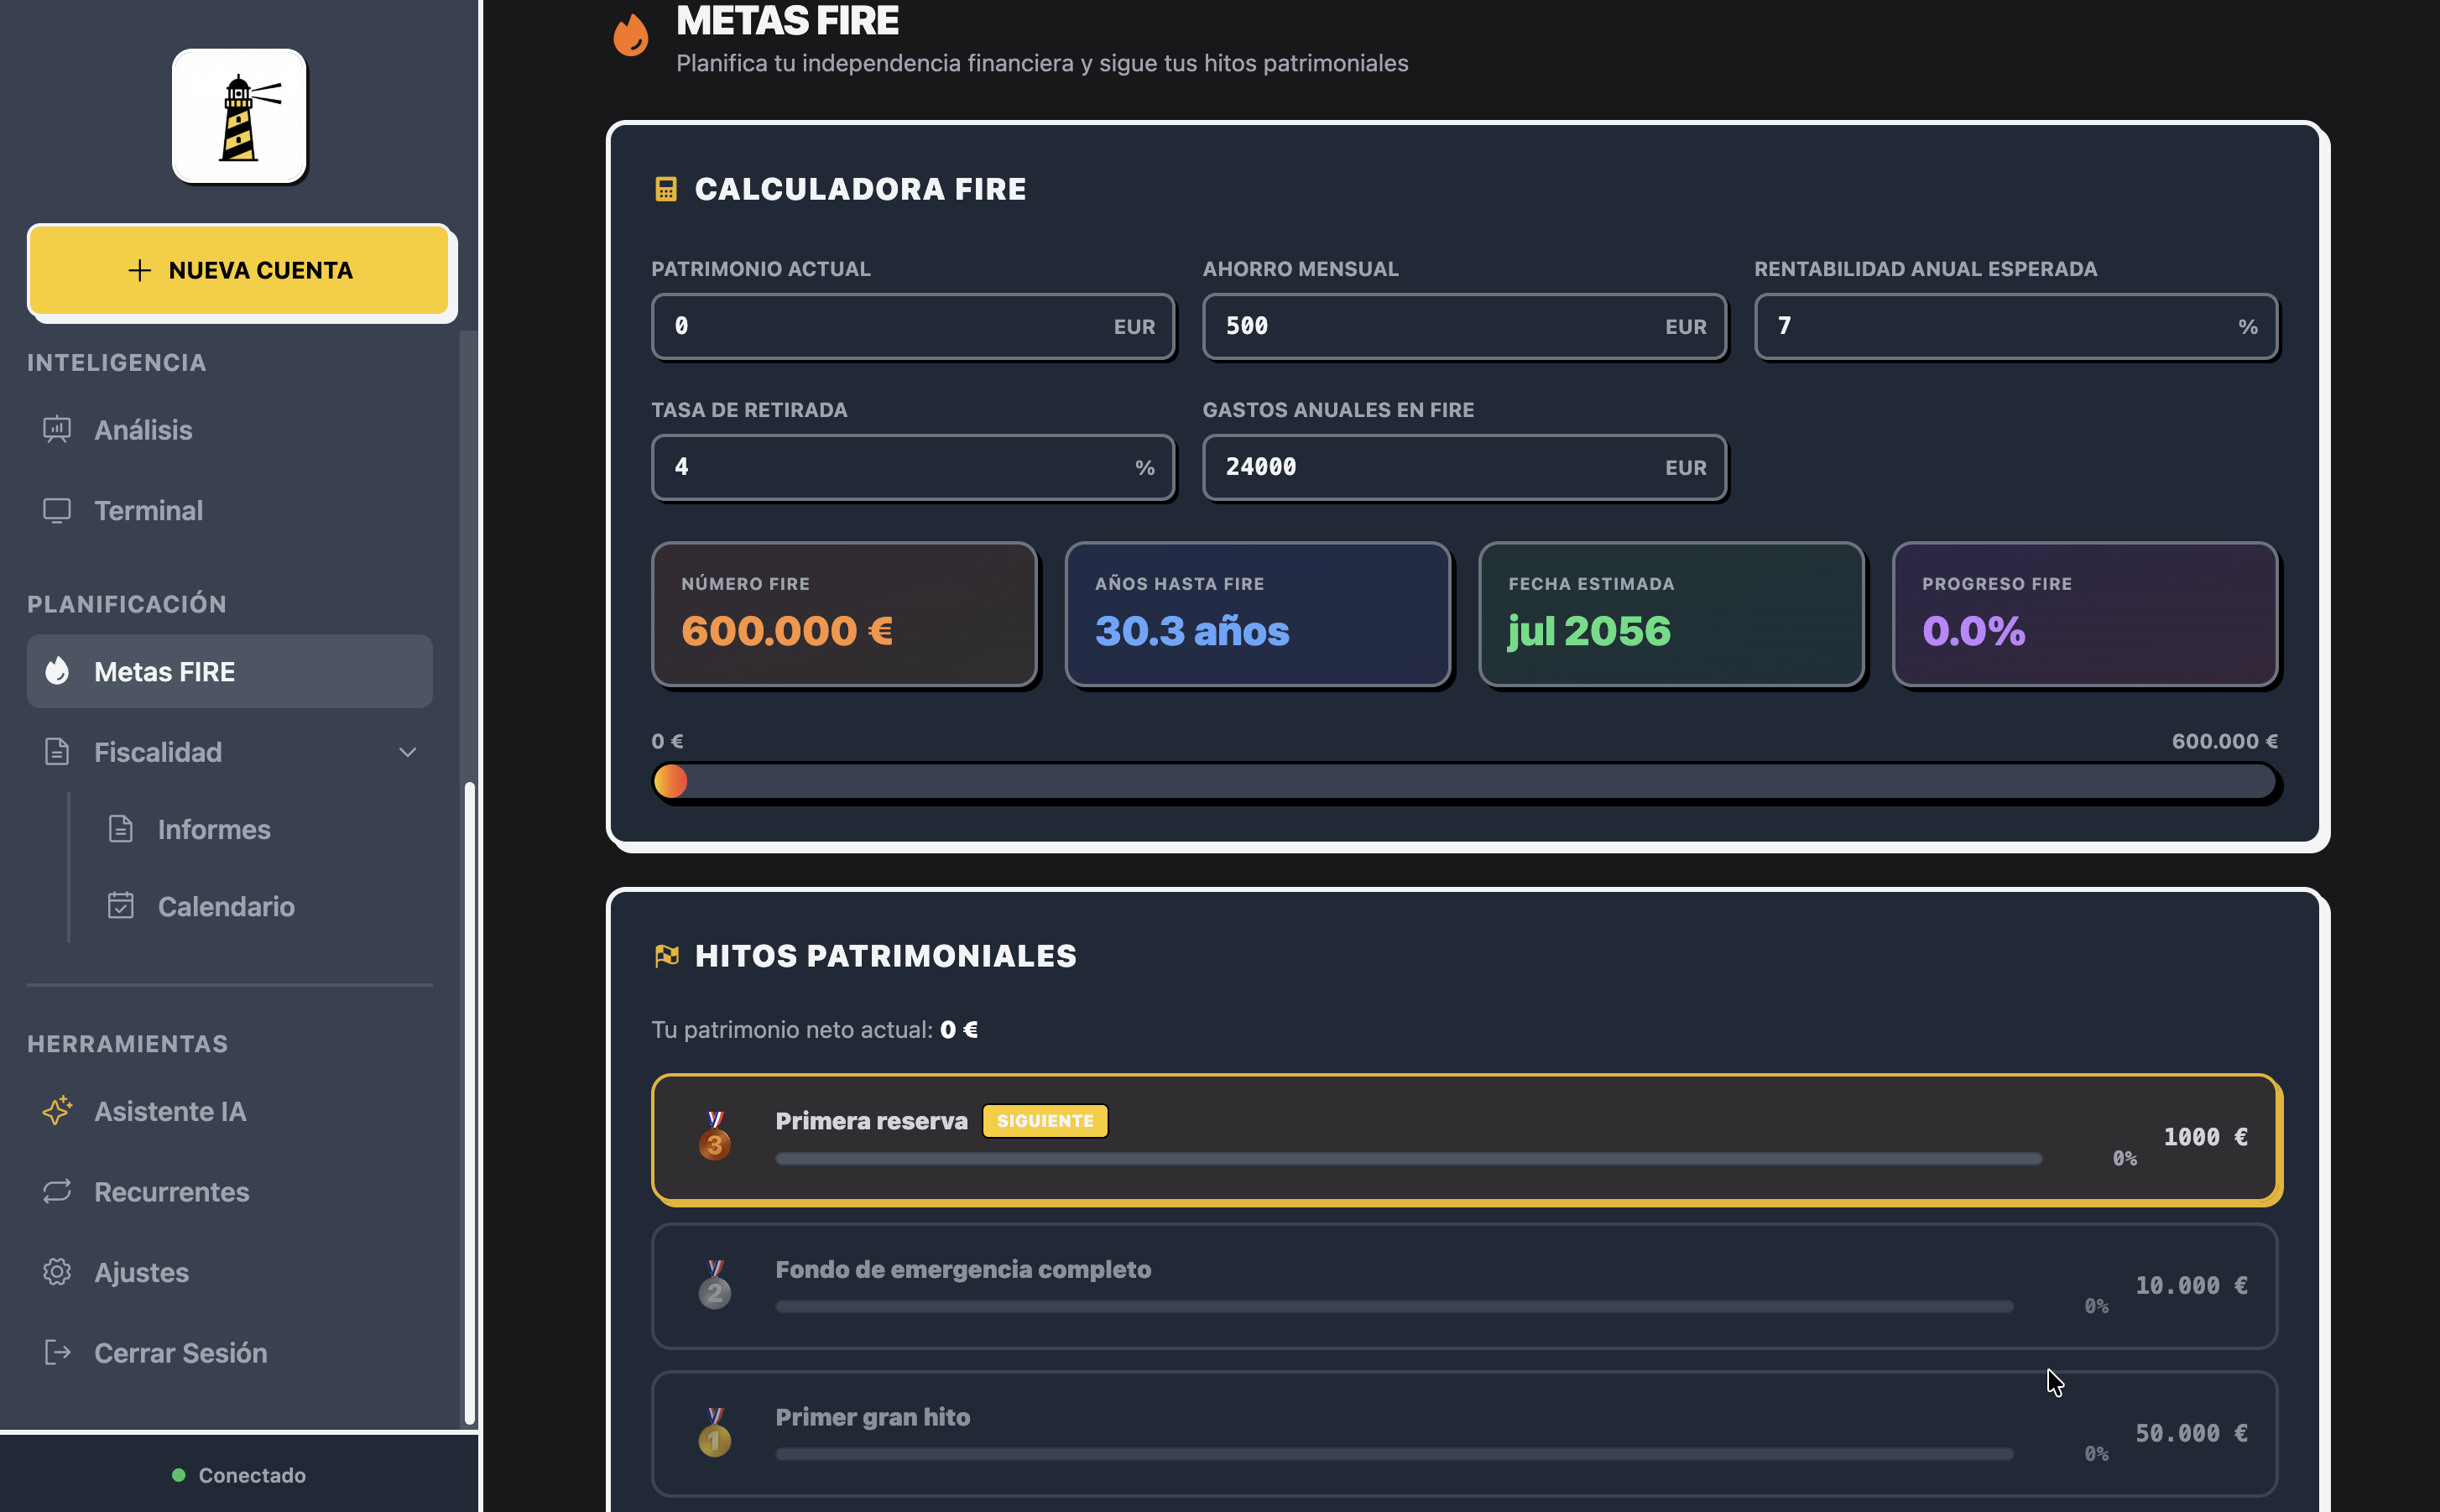The width and height of the screenshot is (2440, 1512).
Task: Open Recurrentes tool
Action: click(230, 1191)
